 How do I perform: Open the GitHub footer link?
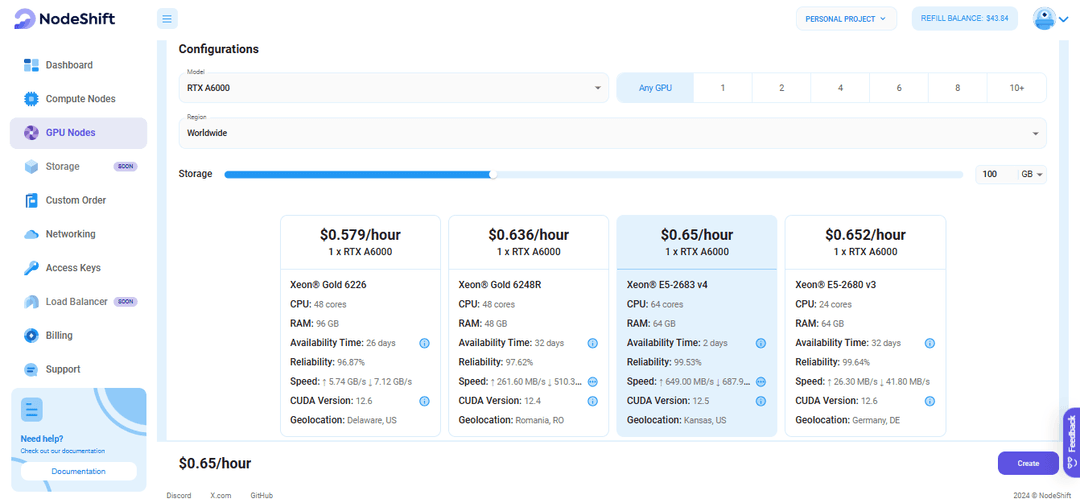click(262, 495)
